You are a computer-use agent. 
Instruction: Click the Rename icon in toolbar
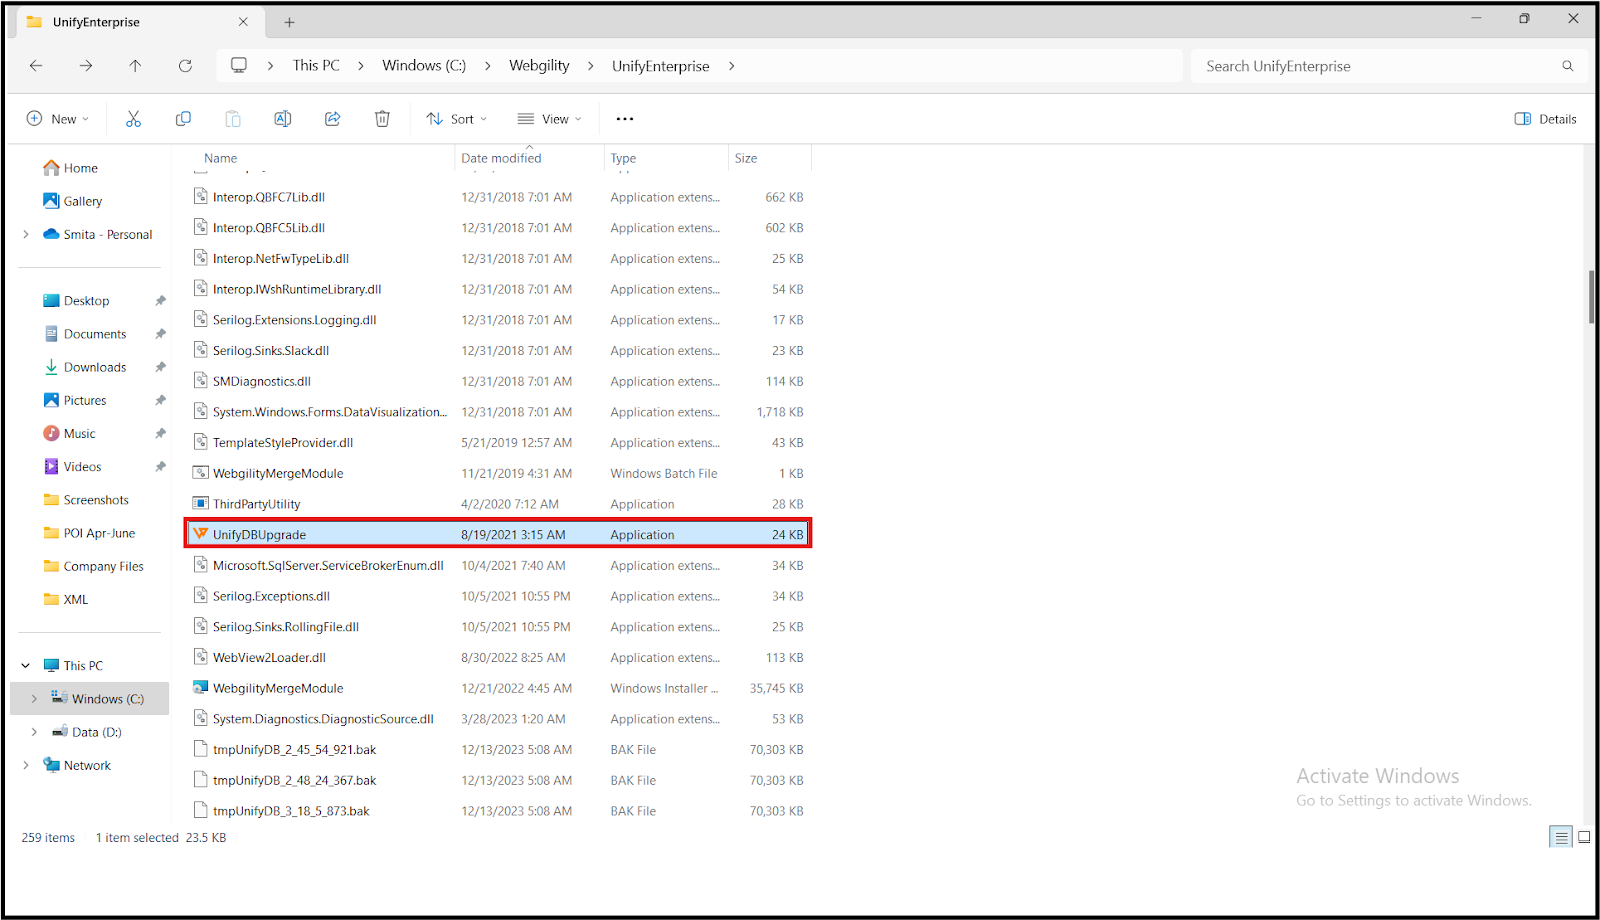tap(283, 119)
